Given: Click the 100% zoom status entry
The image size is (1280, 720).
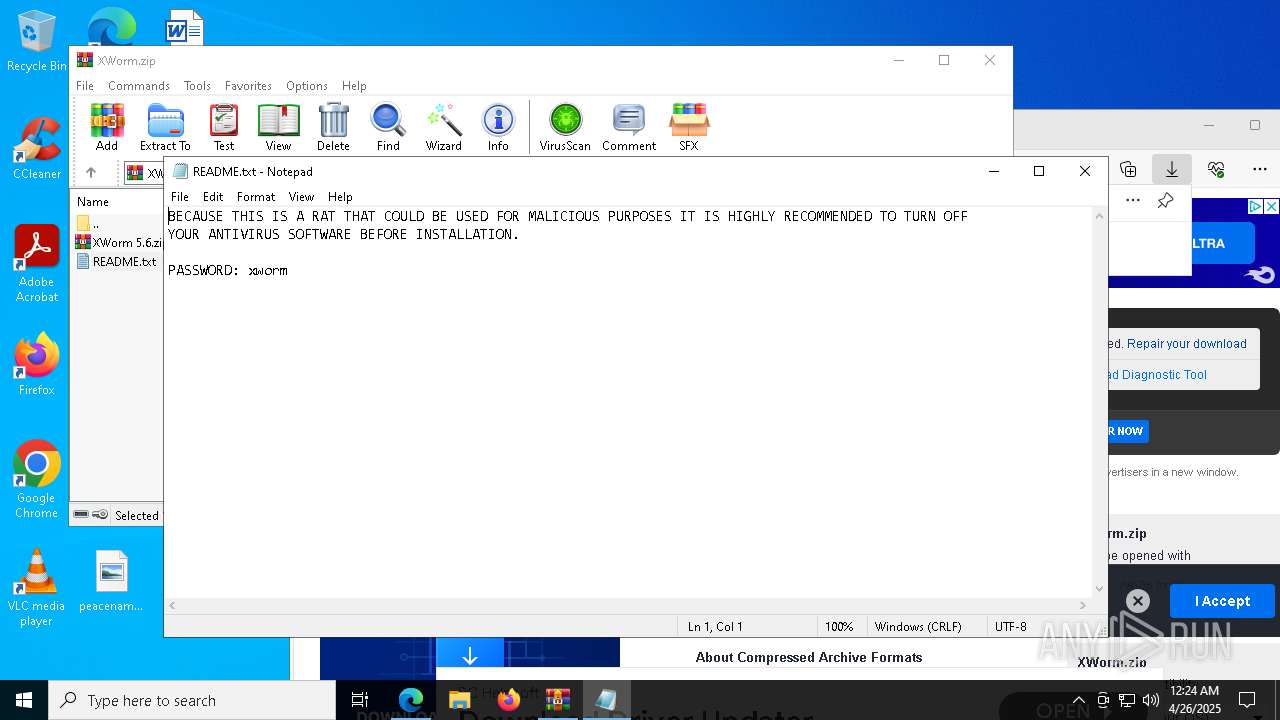Looking at the screenshot, I should 839,627.
